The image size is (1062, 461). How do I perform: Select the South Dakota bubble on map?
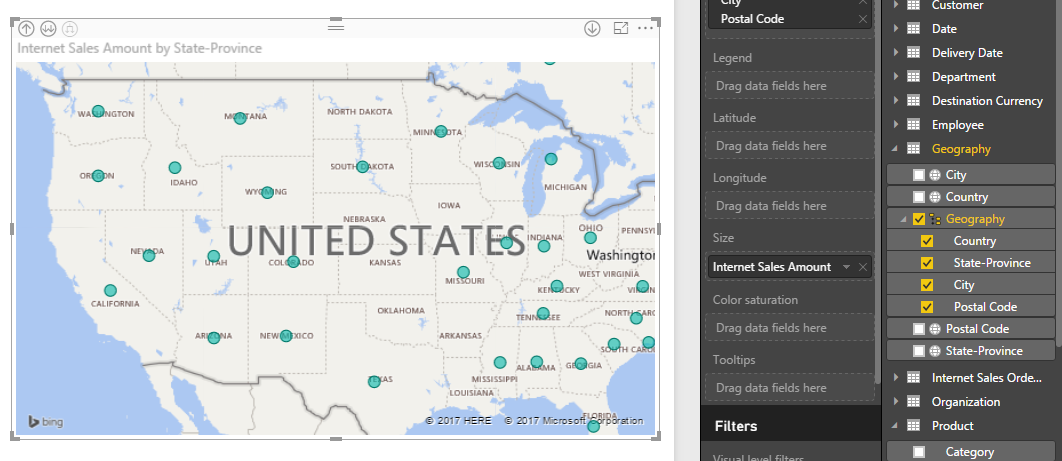click(362, 167)
